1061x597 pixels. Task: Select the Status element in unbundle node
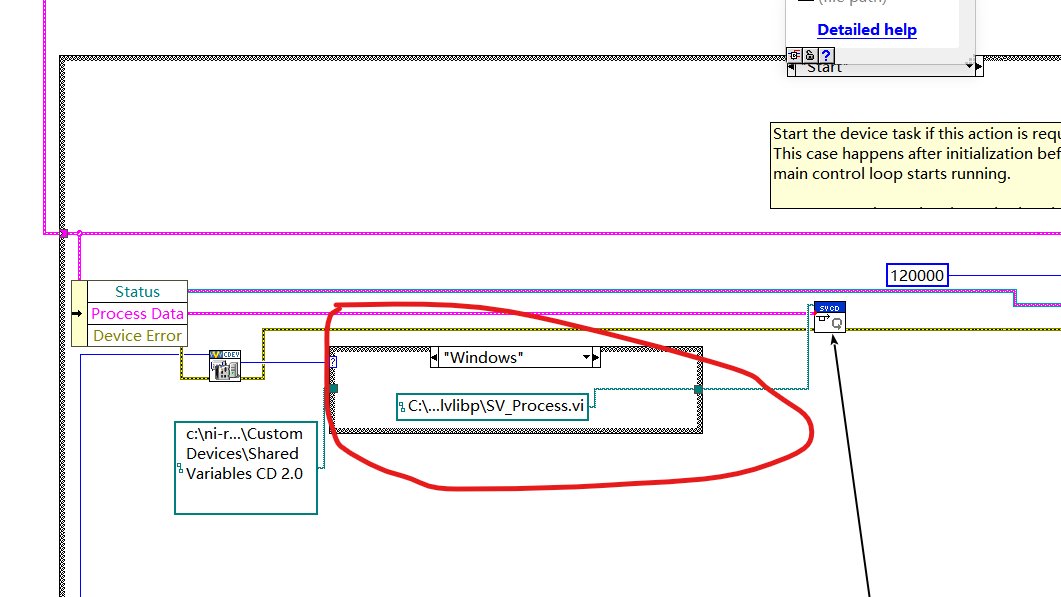(136, 291)
